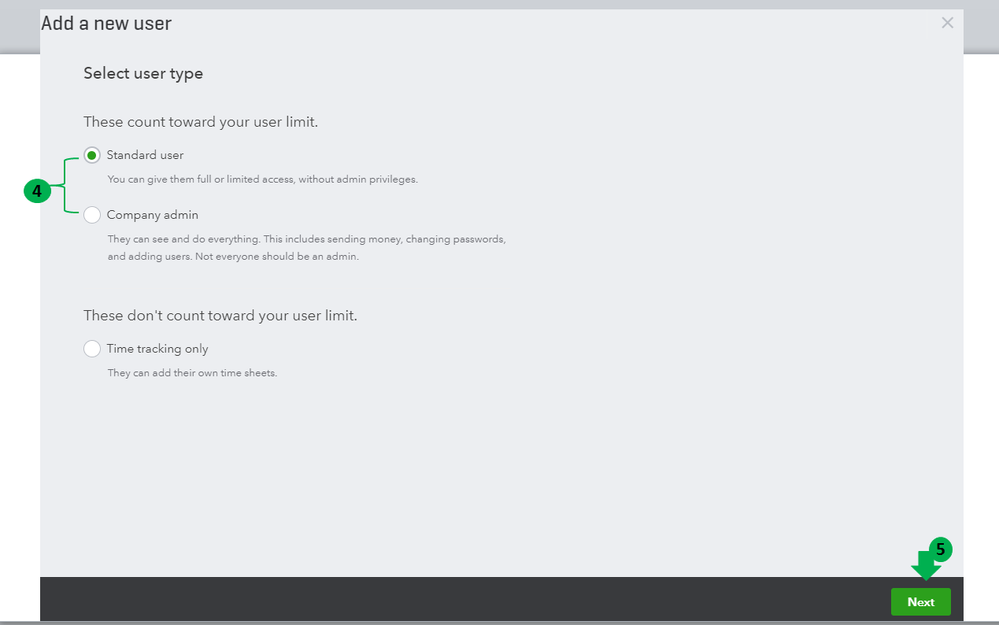Click the "Time tracking only" label text
Image resolution: width=999 pixels, height=625 pixels.
coord(157,349)
